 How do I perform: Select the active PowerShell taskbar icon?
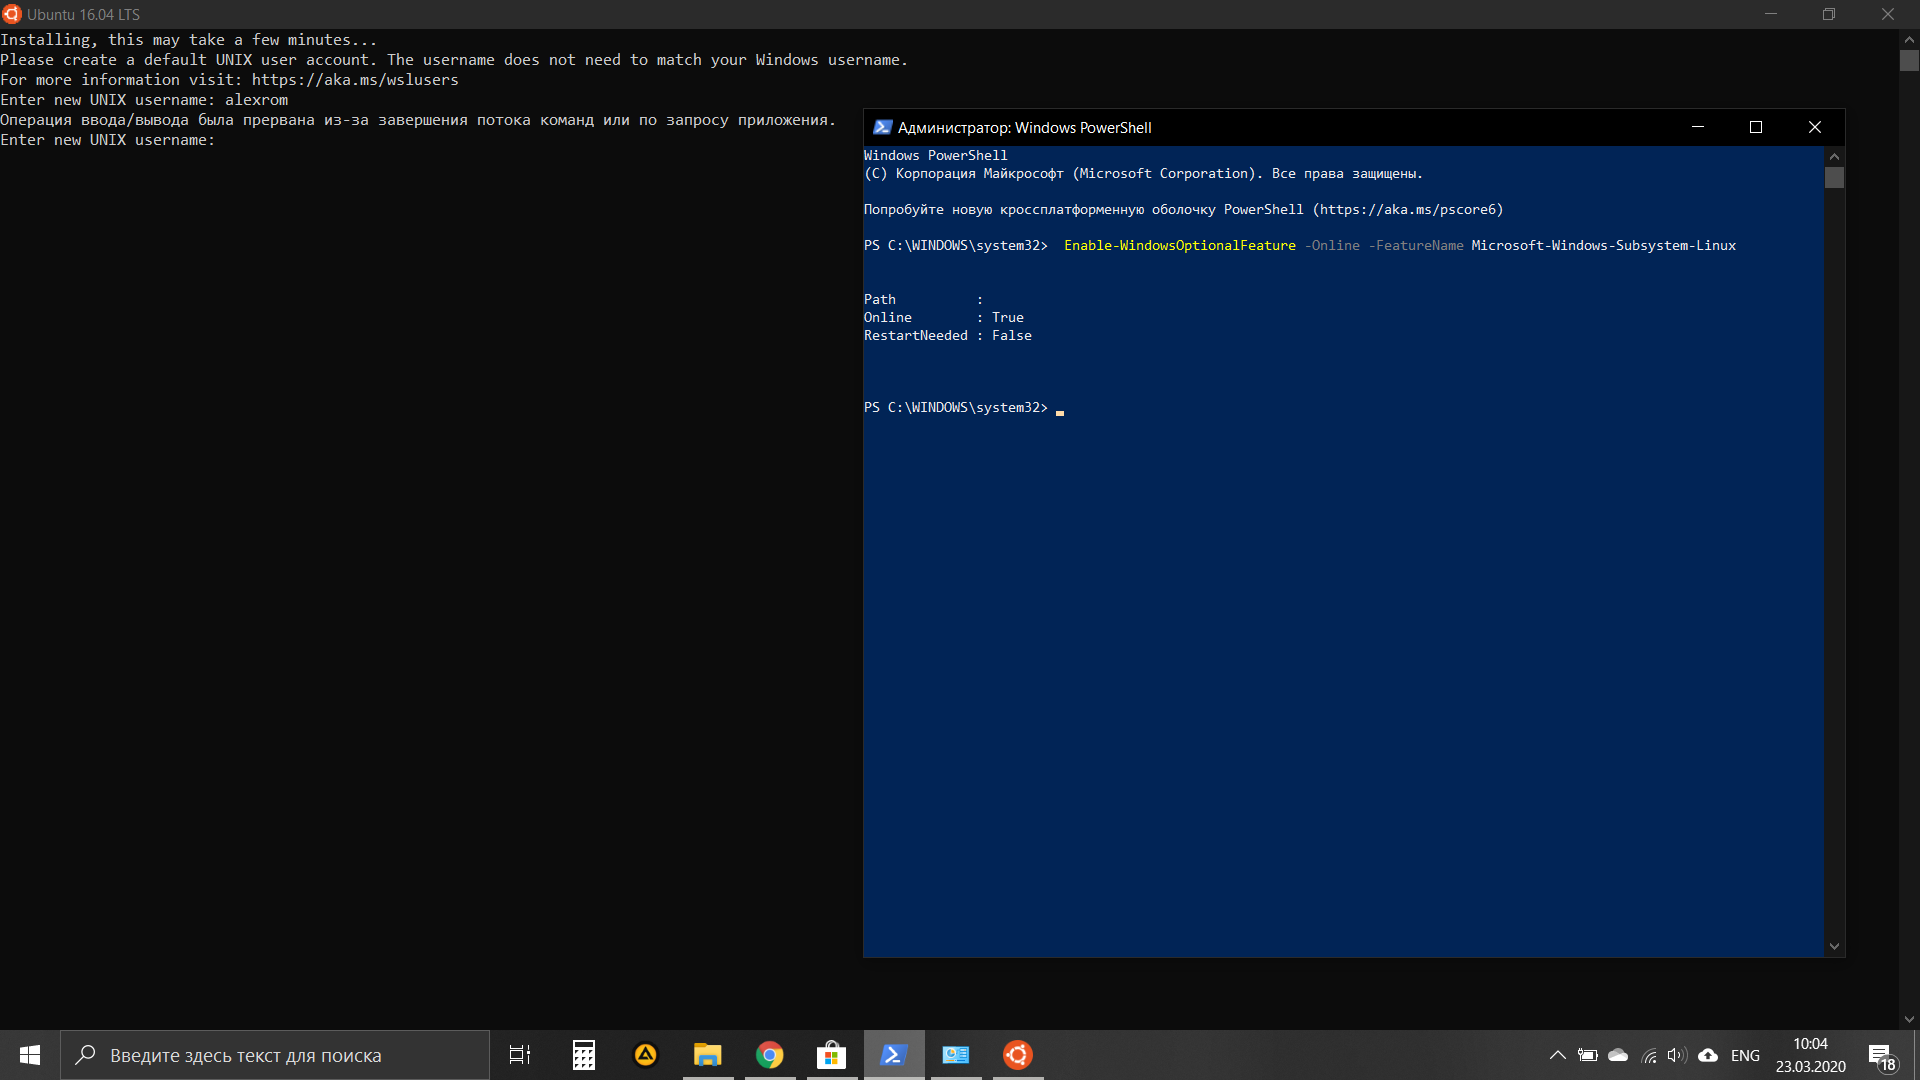tap(894, 1055)
